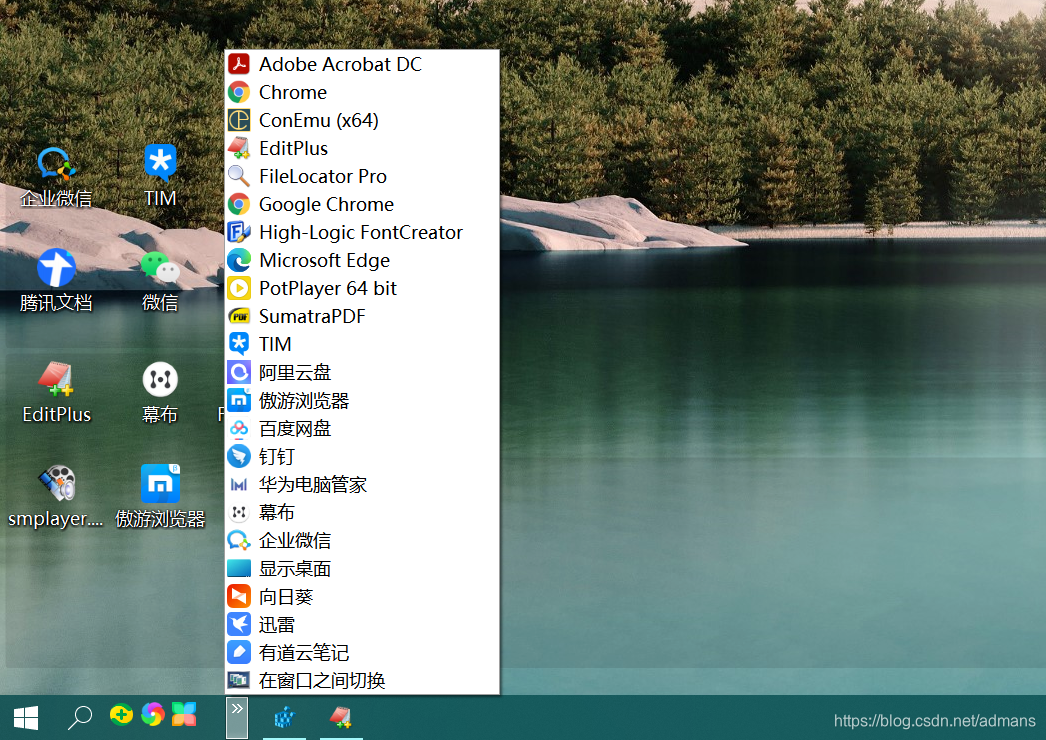
Task: Select the smplayer desktop icon
Action: 56,497
